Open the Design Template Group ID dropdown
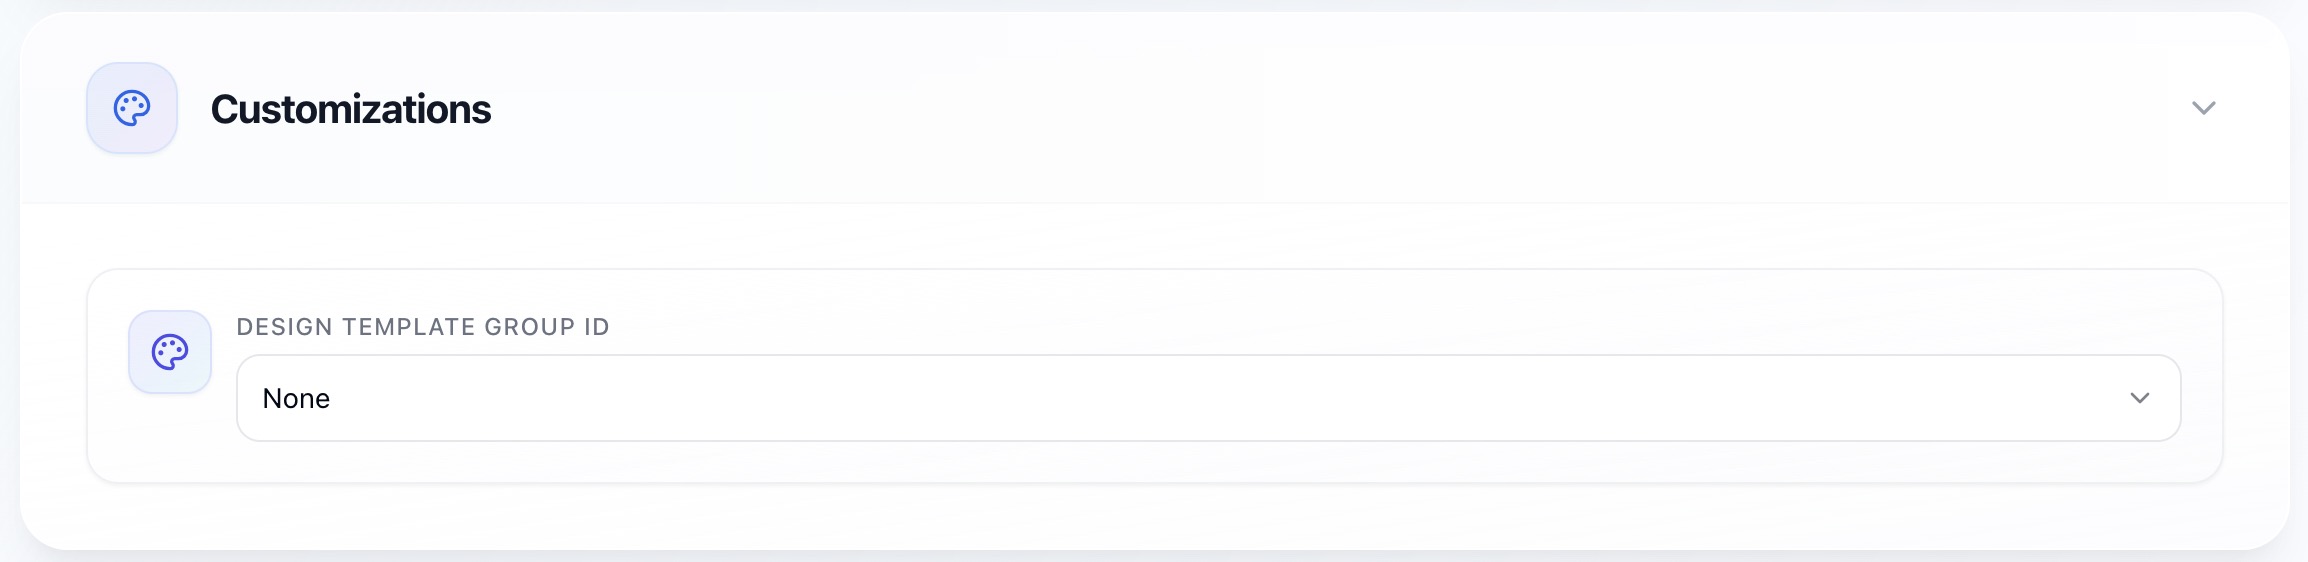Viewport: 2308px width, 562px height. 1208,398
